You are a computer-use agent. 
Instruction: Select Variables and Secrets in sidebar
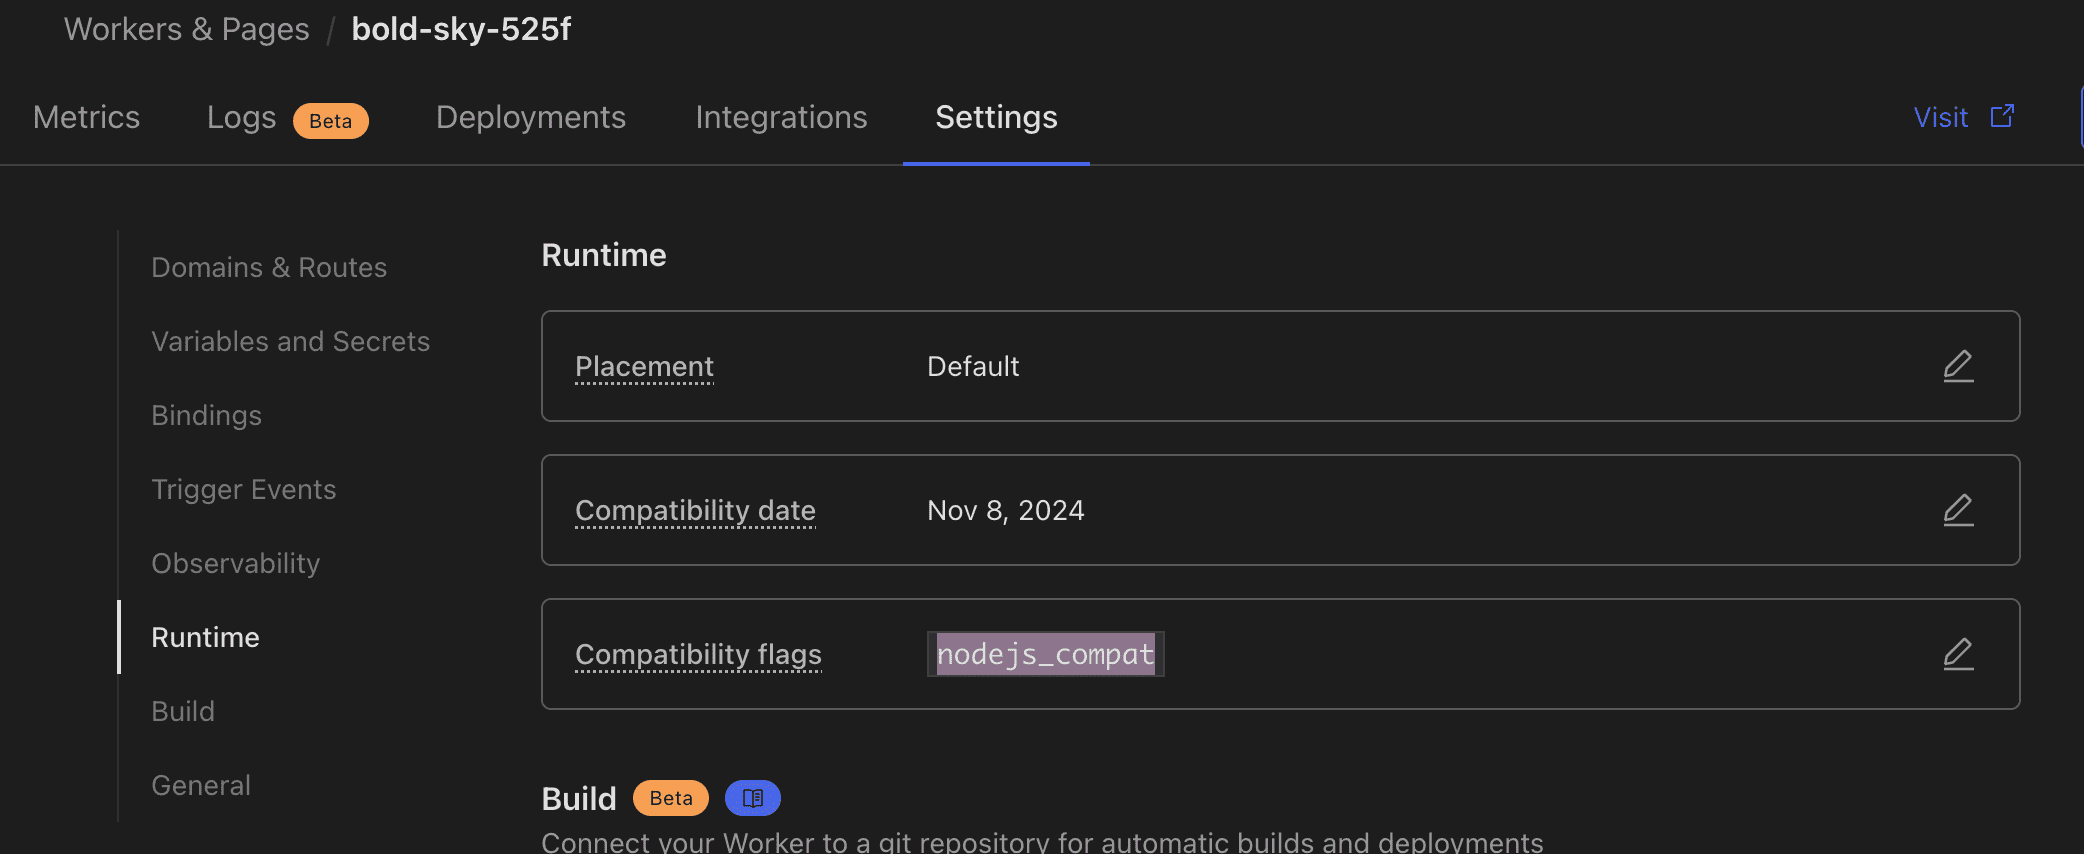290,341
